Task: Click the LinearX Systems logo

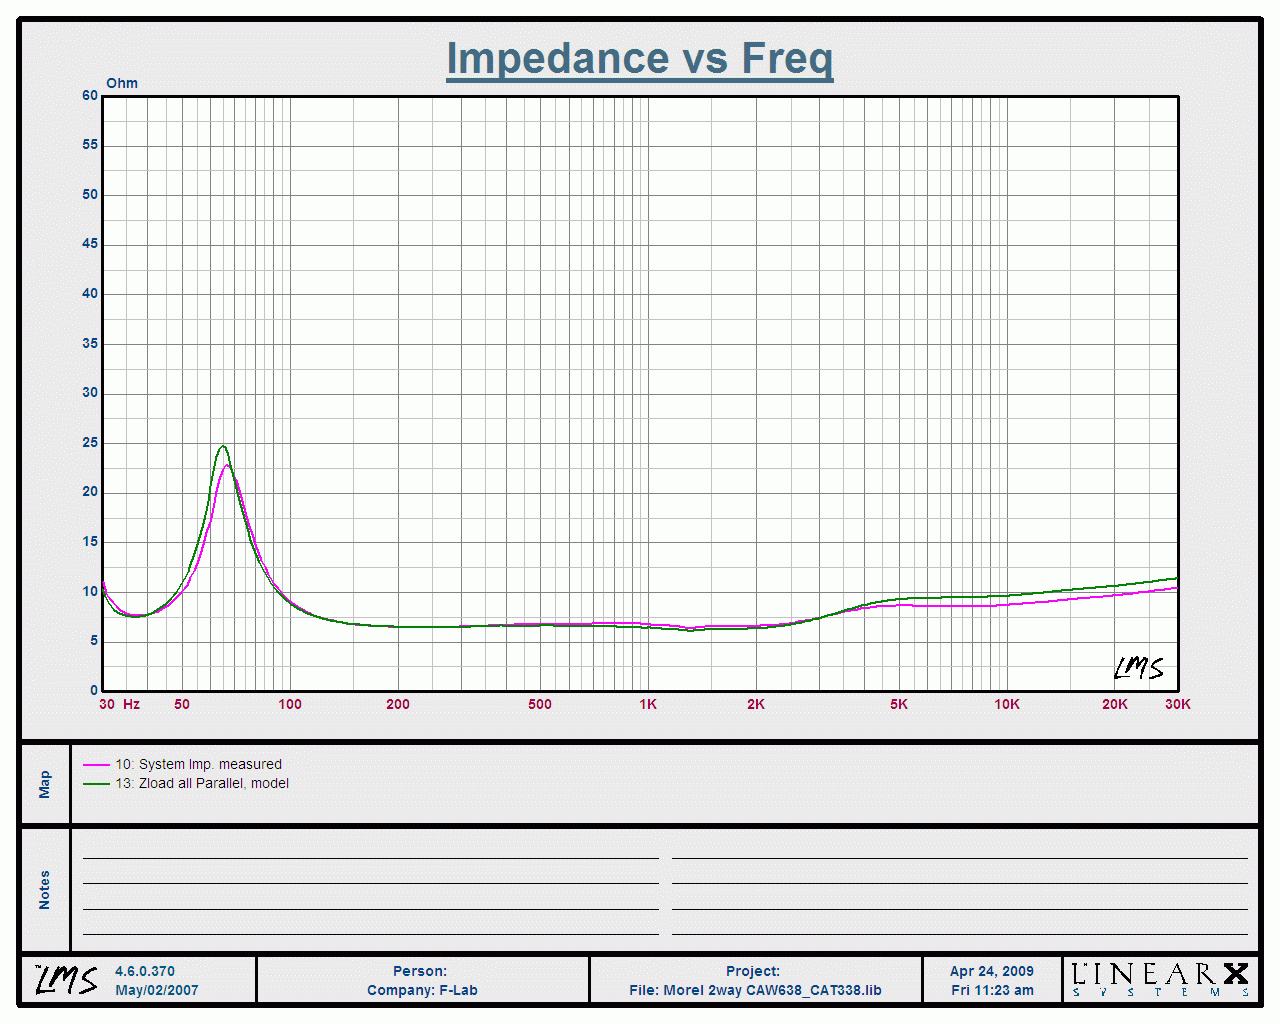Action: coord(1160,979)
